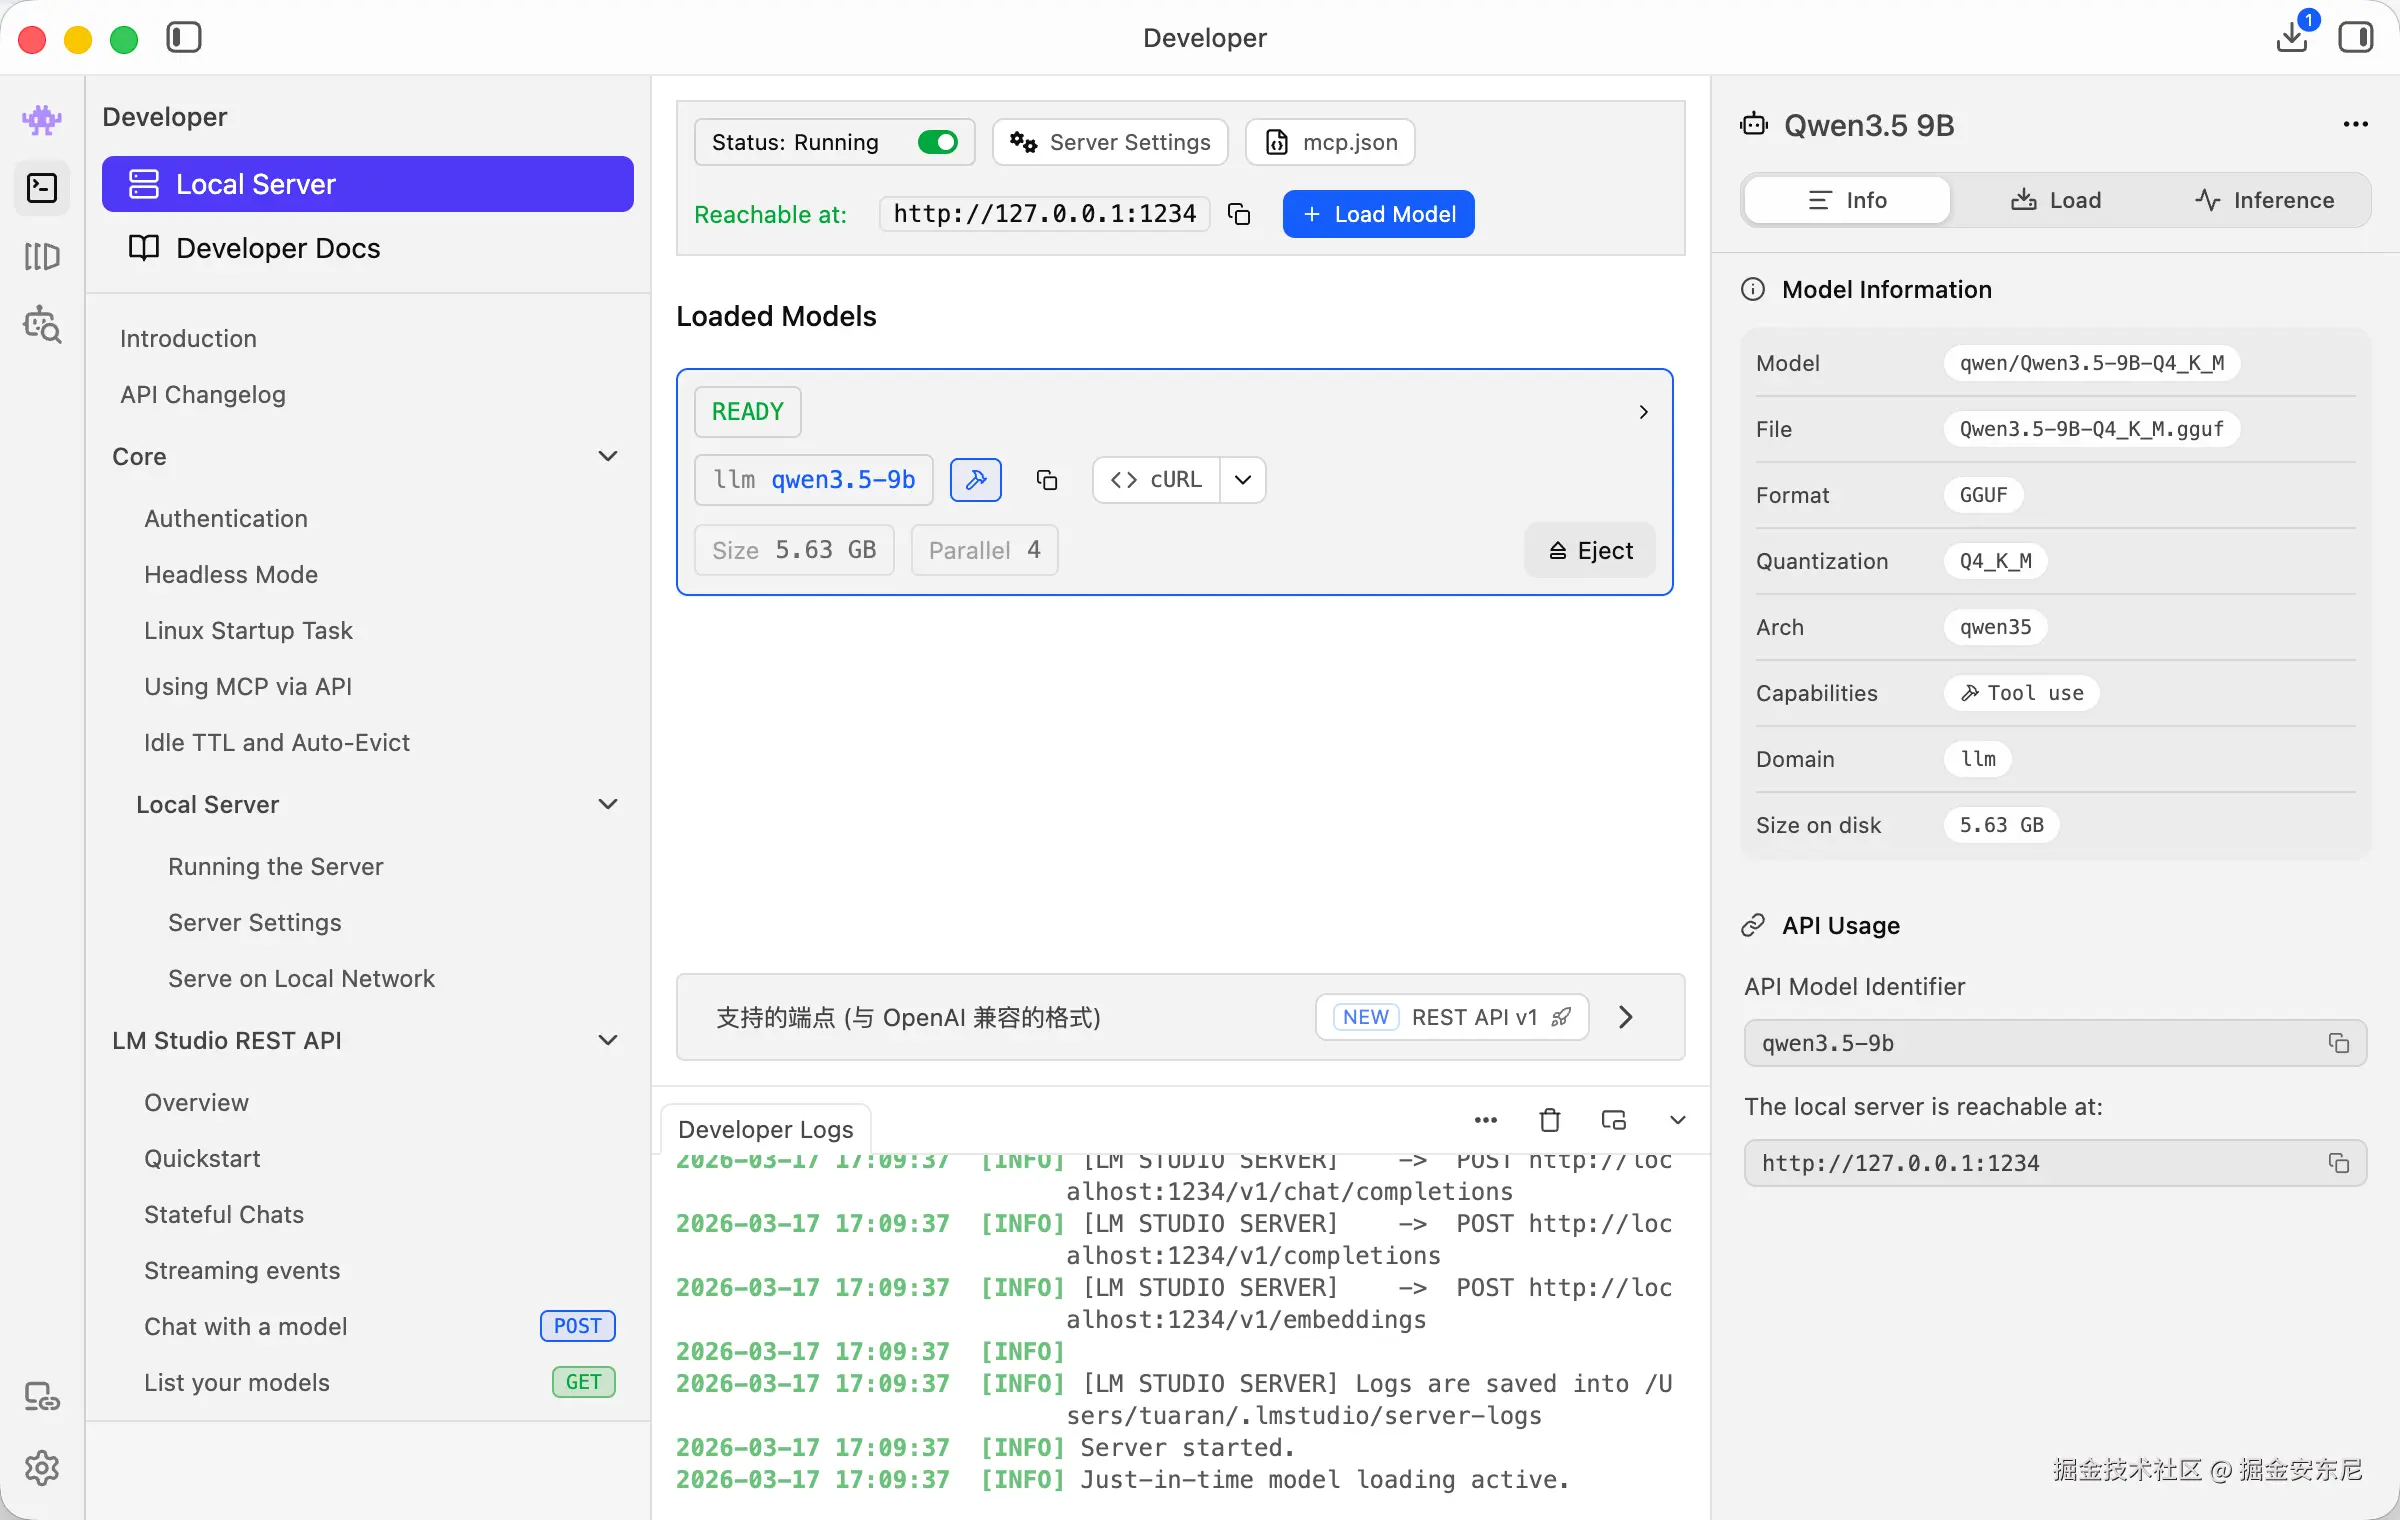Switch to the Load tab
Screen dimensions: 2400x1520
tap(2056, 200)
